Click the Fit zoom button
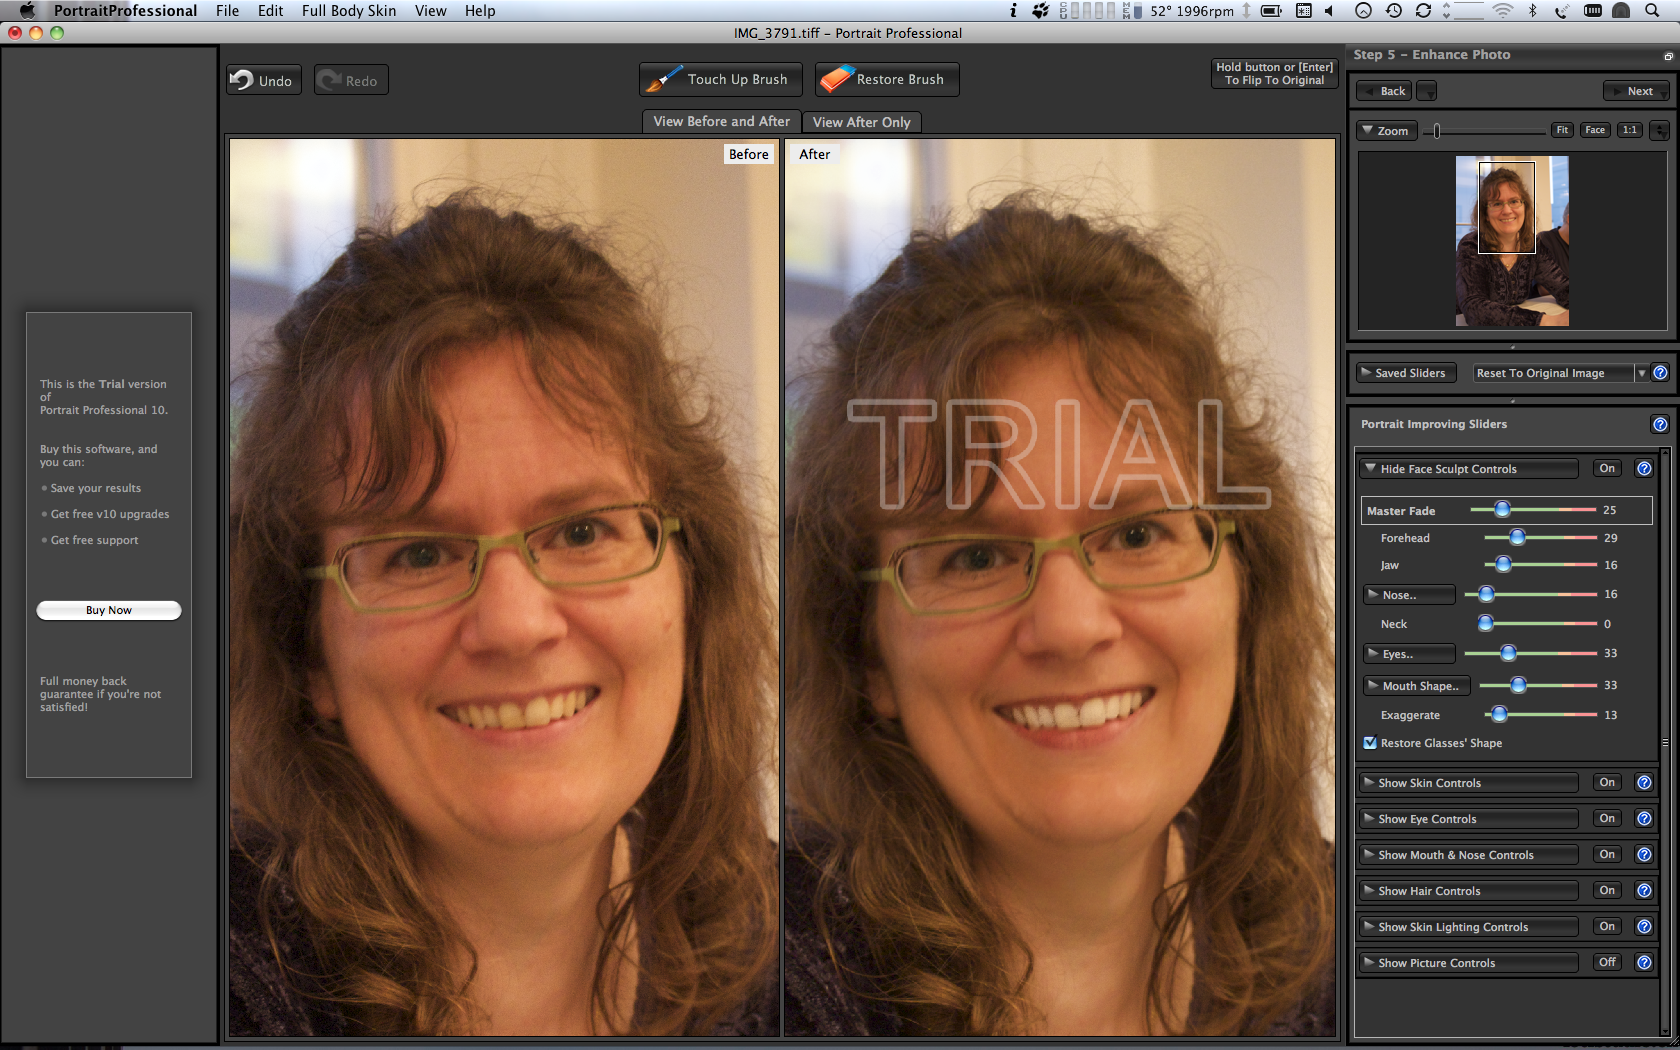The width and height of the screenshot is (1680, 1050). coord(1562,130)
